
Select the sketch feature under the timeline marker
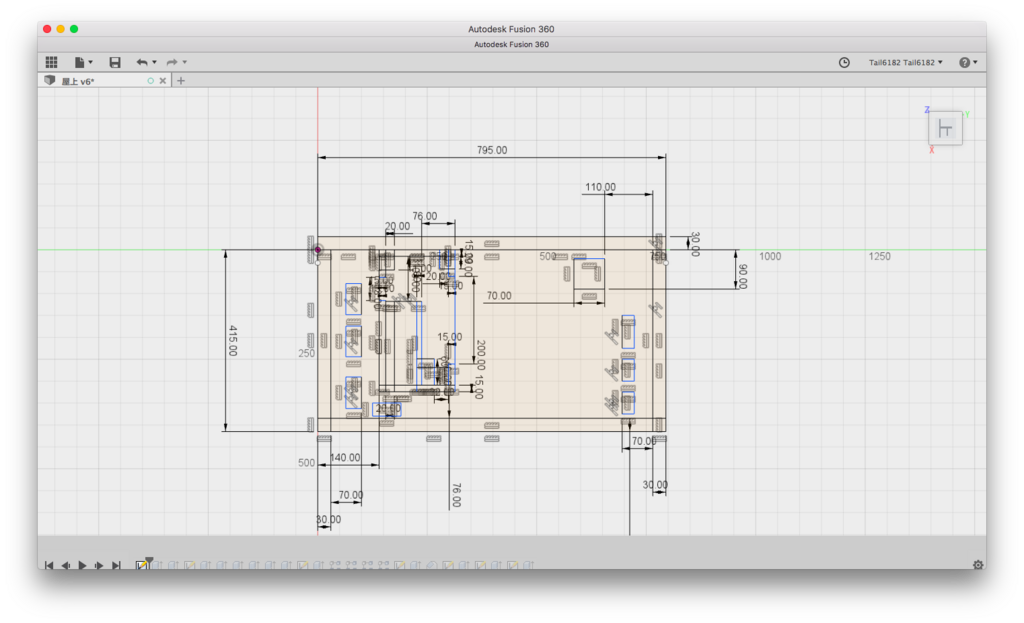tap(141, 566)
